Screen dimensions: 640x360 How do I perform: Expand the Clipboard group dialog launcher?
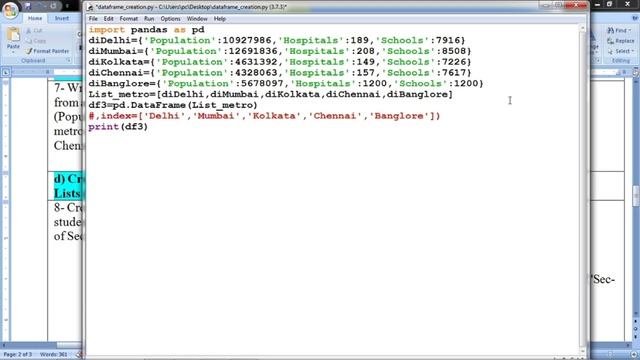point(68,60)
